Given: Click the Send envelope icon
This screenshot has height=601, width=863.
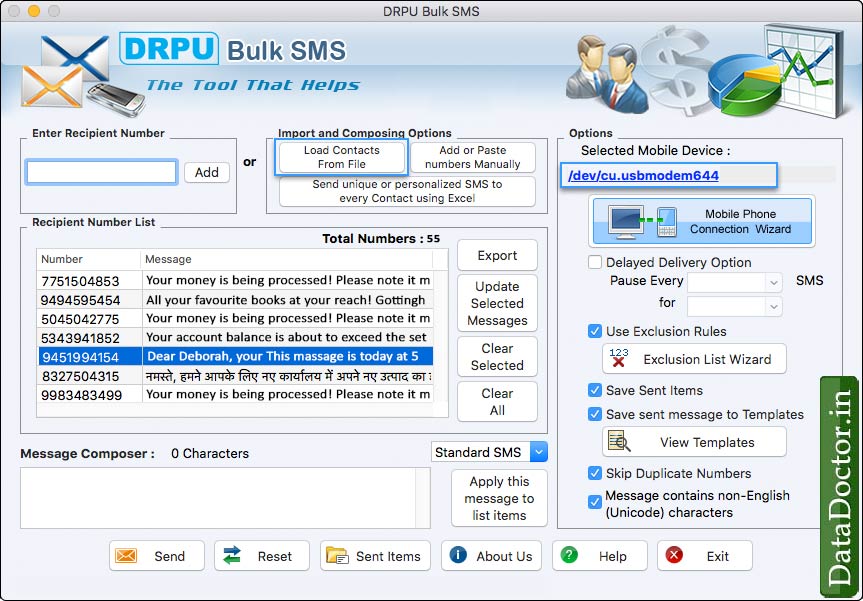Looking at the screenshot, I should click(126, 556).
